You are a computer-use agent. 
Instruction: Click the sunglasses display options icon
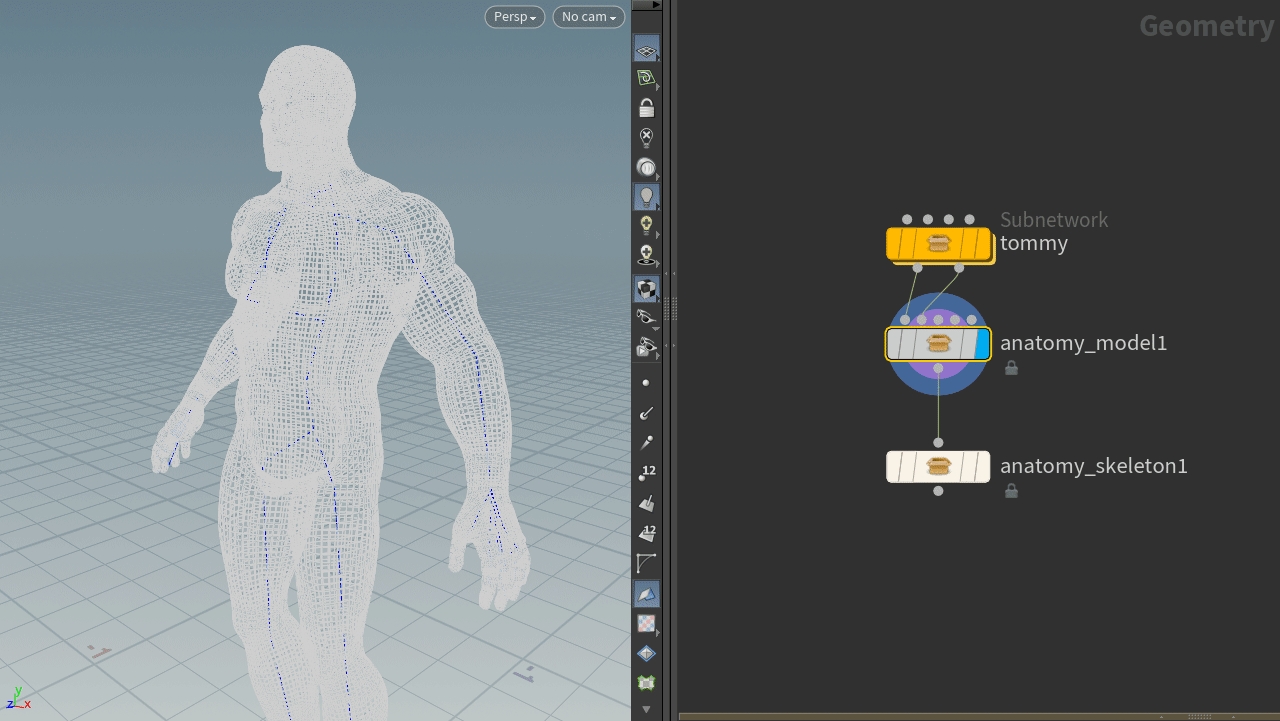(646, 317)
